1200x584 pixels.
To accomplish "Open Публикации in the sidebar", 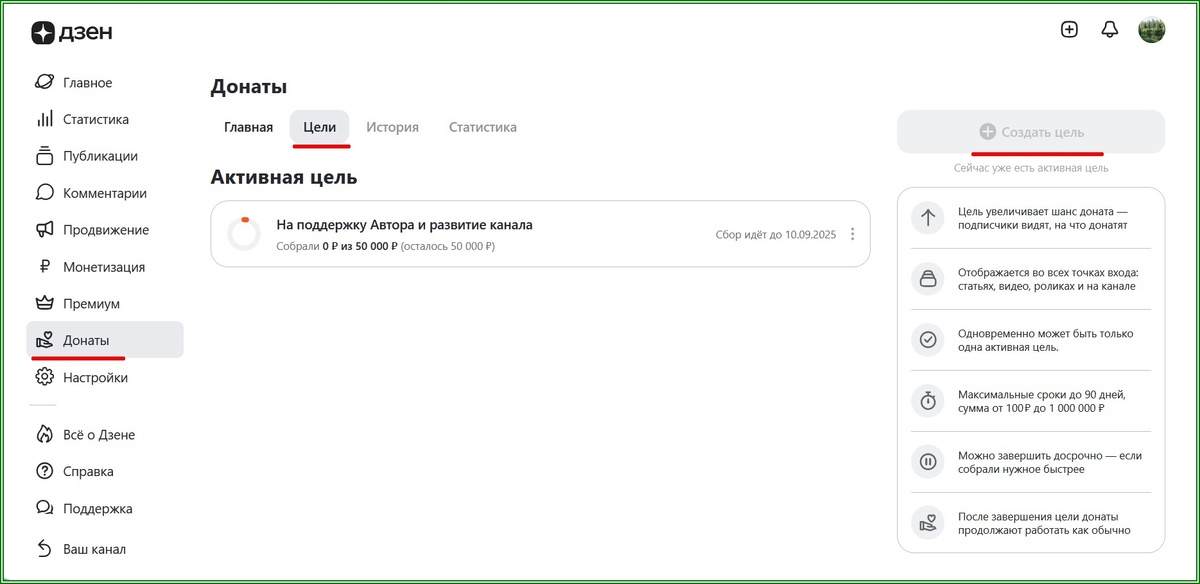I will click(105, 156).
